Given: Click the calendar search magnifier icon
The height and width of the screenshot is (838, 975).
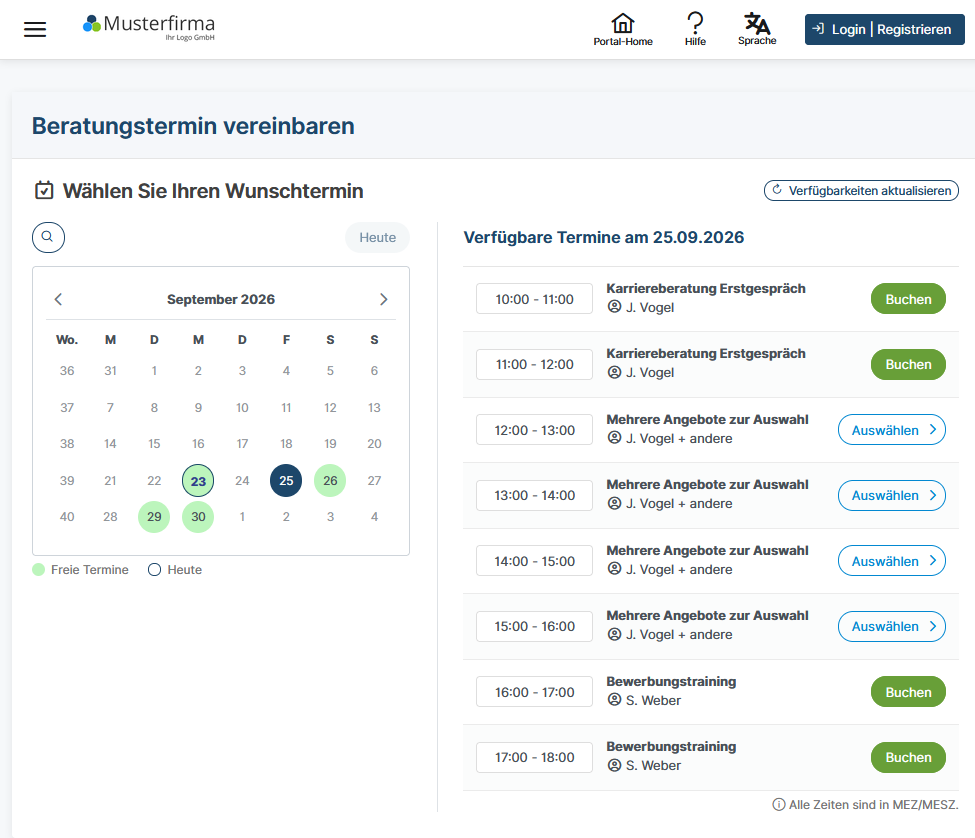Looking at the screenshot, I should pos(48,237).
